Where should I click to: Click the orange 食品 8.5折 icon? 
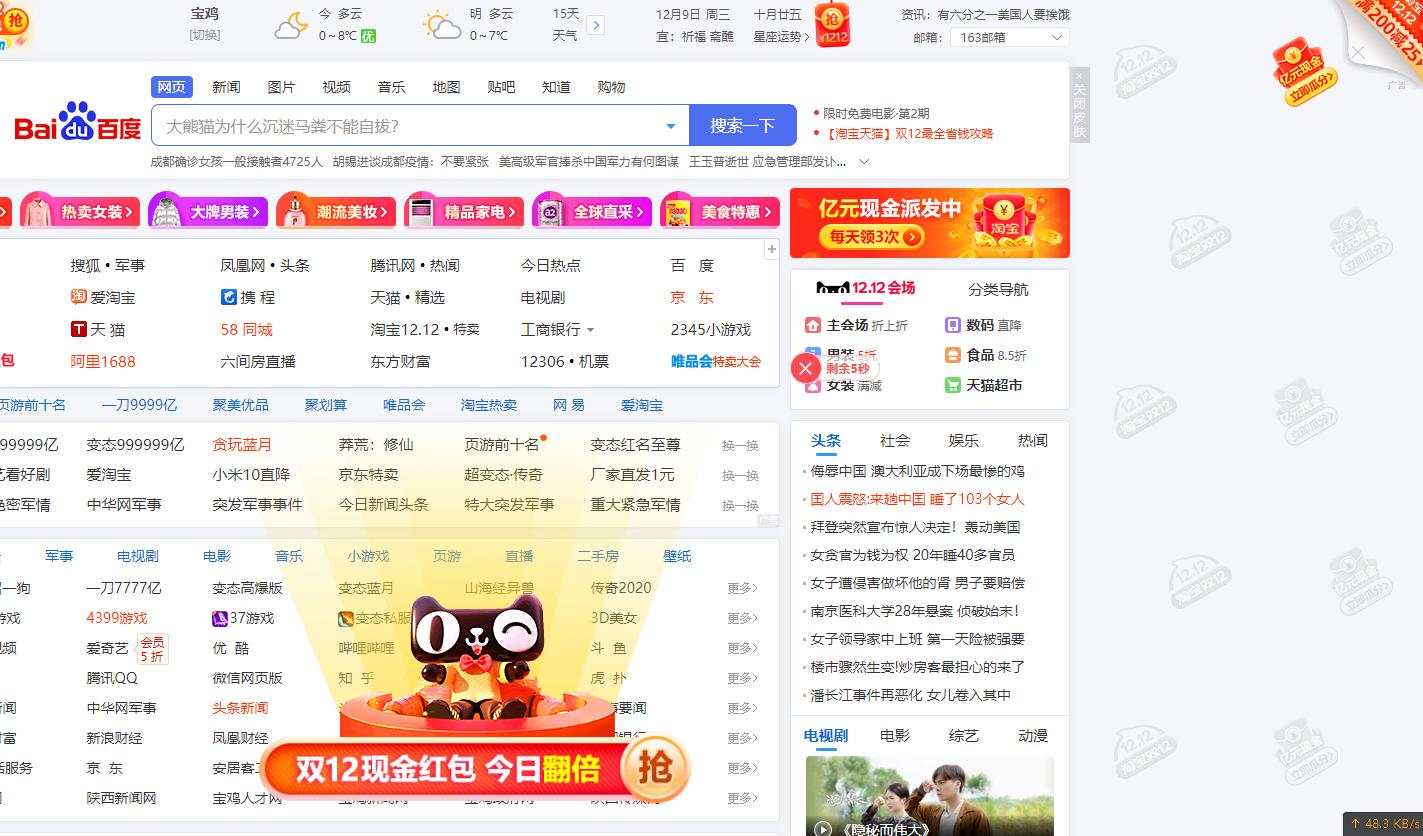(952, 354)
